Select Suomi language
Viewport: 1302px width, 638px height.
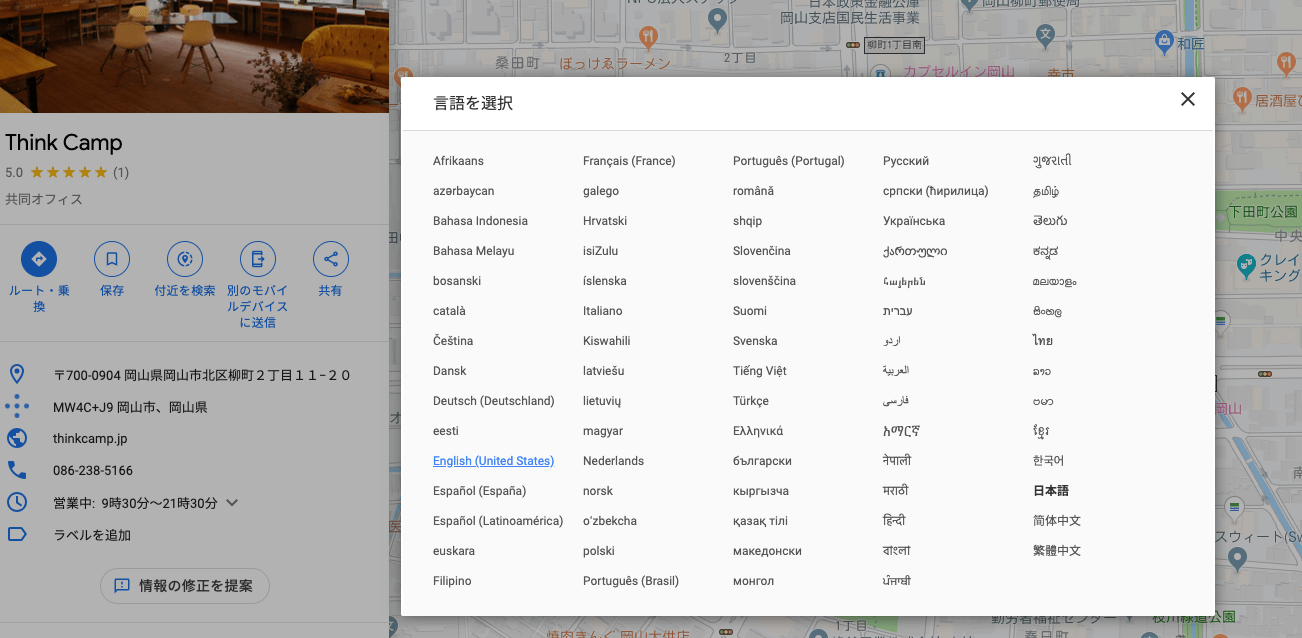[750, 311]
